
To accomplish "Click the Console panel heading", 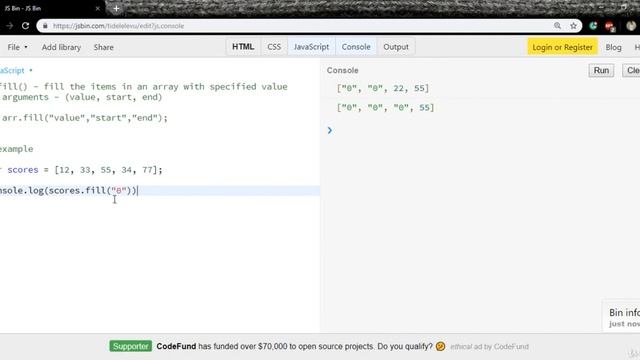I will click(x=342, y=70).
